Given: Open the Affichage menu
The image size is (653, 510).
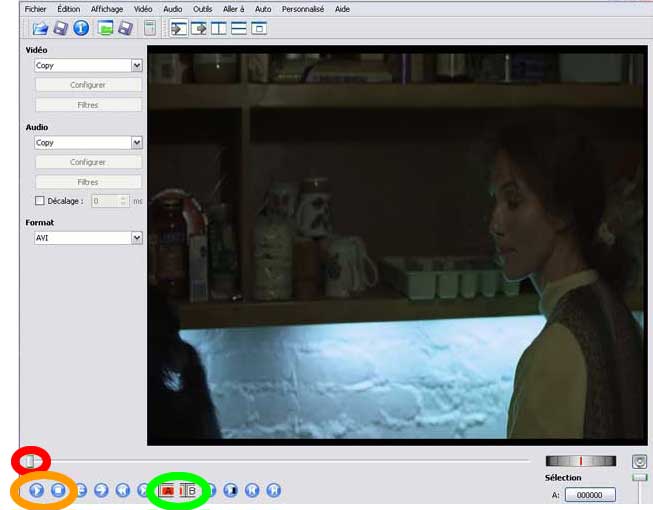Looking at the screenshot, I should (x=107, y=9).
